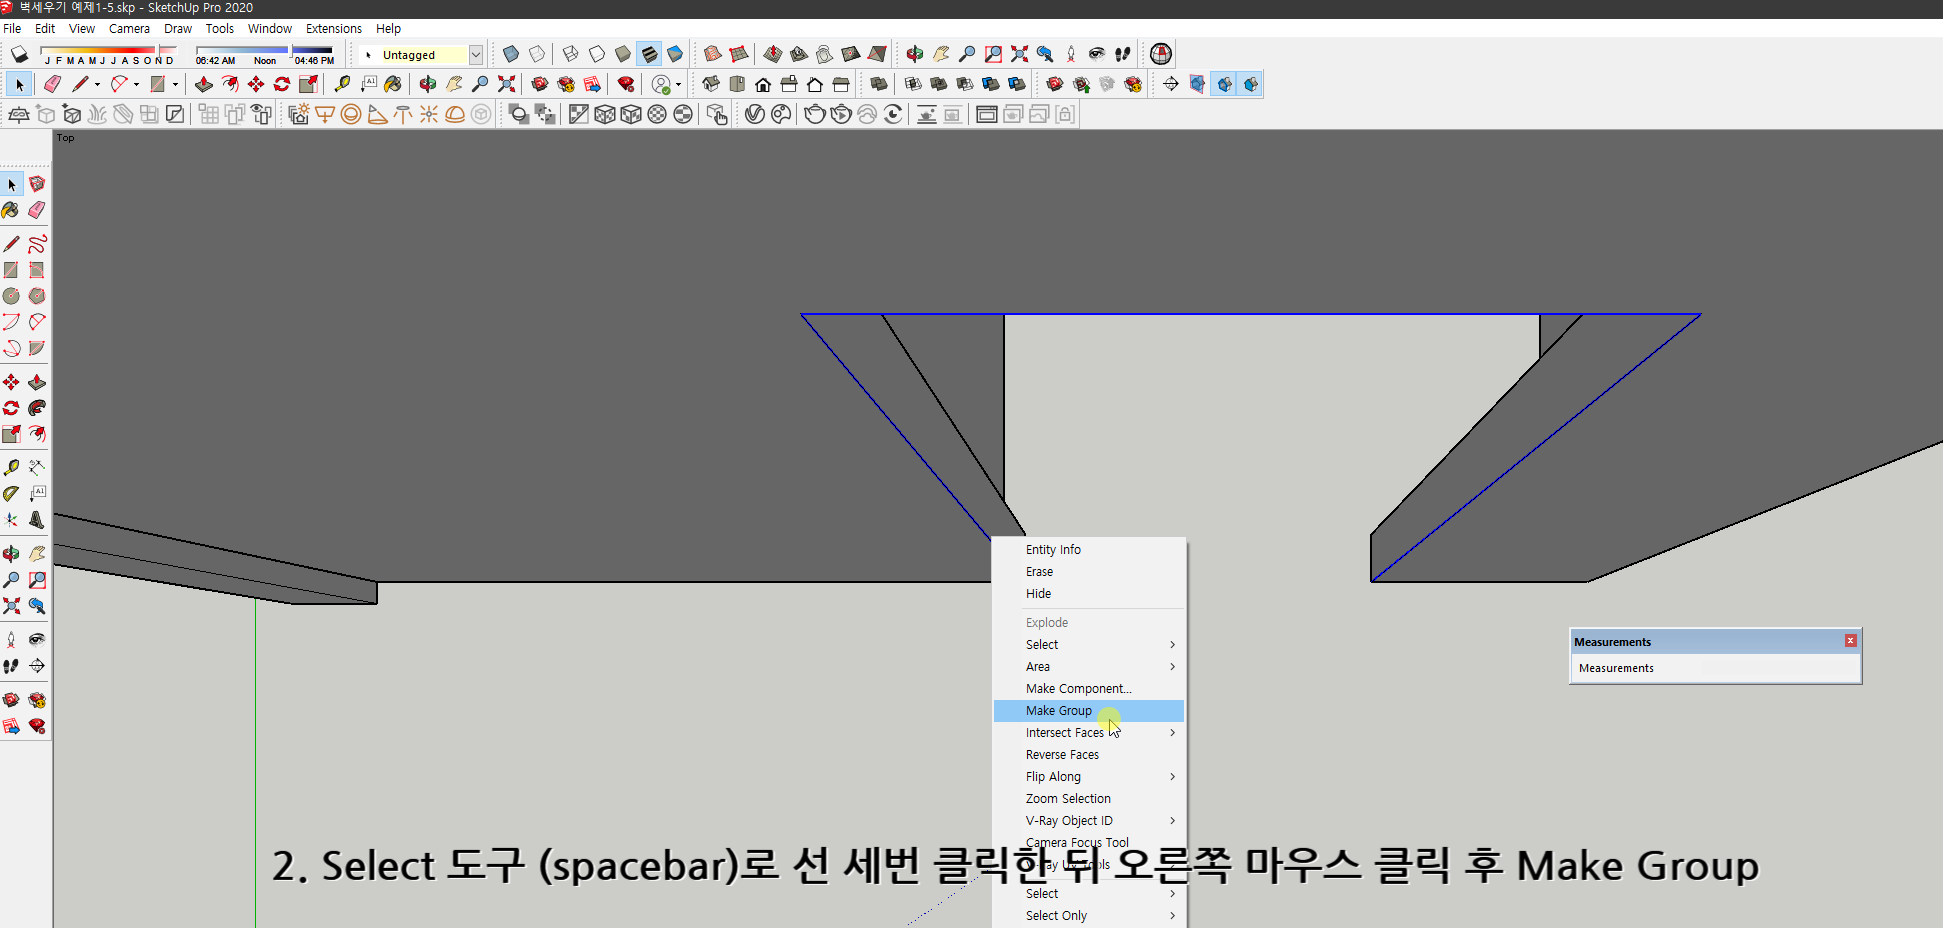Pick the Circle tool in left toolbox
This screenshot has width=1943, height=928.
point(11,296)
